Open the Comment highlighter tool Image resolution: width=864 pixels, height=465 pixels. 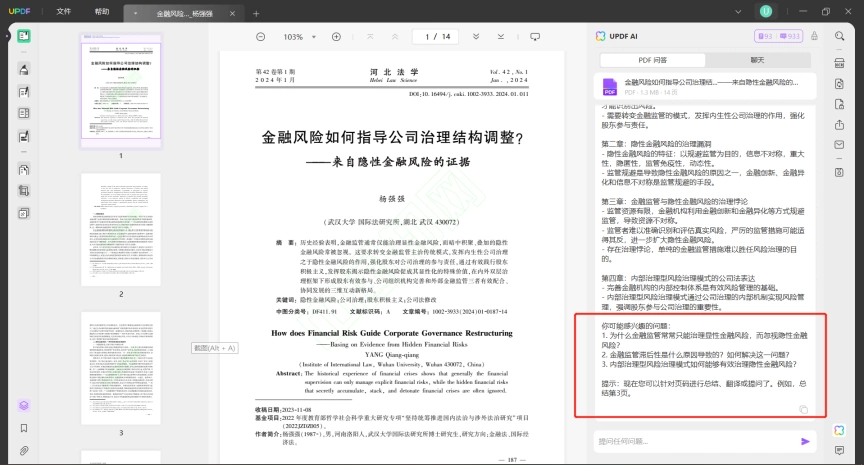[x=24, y=70]
